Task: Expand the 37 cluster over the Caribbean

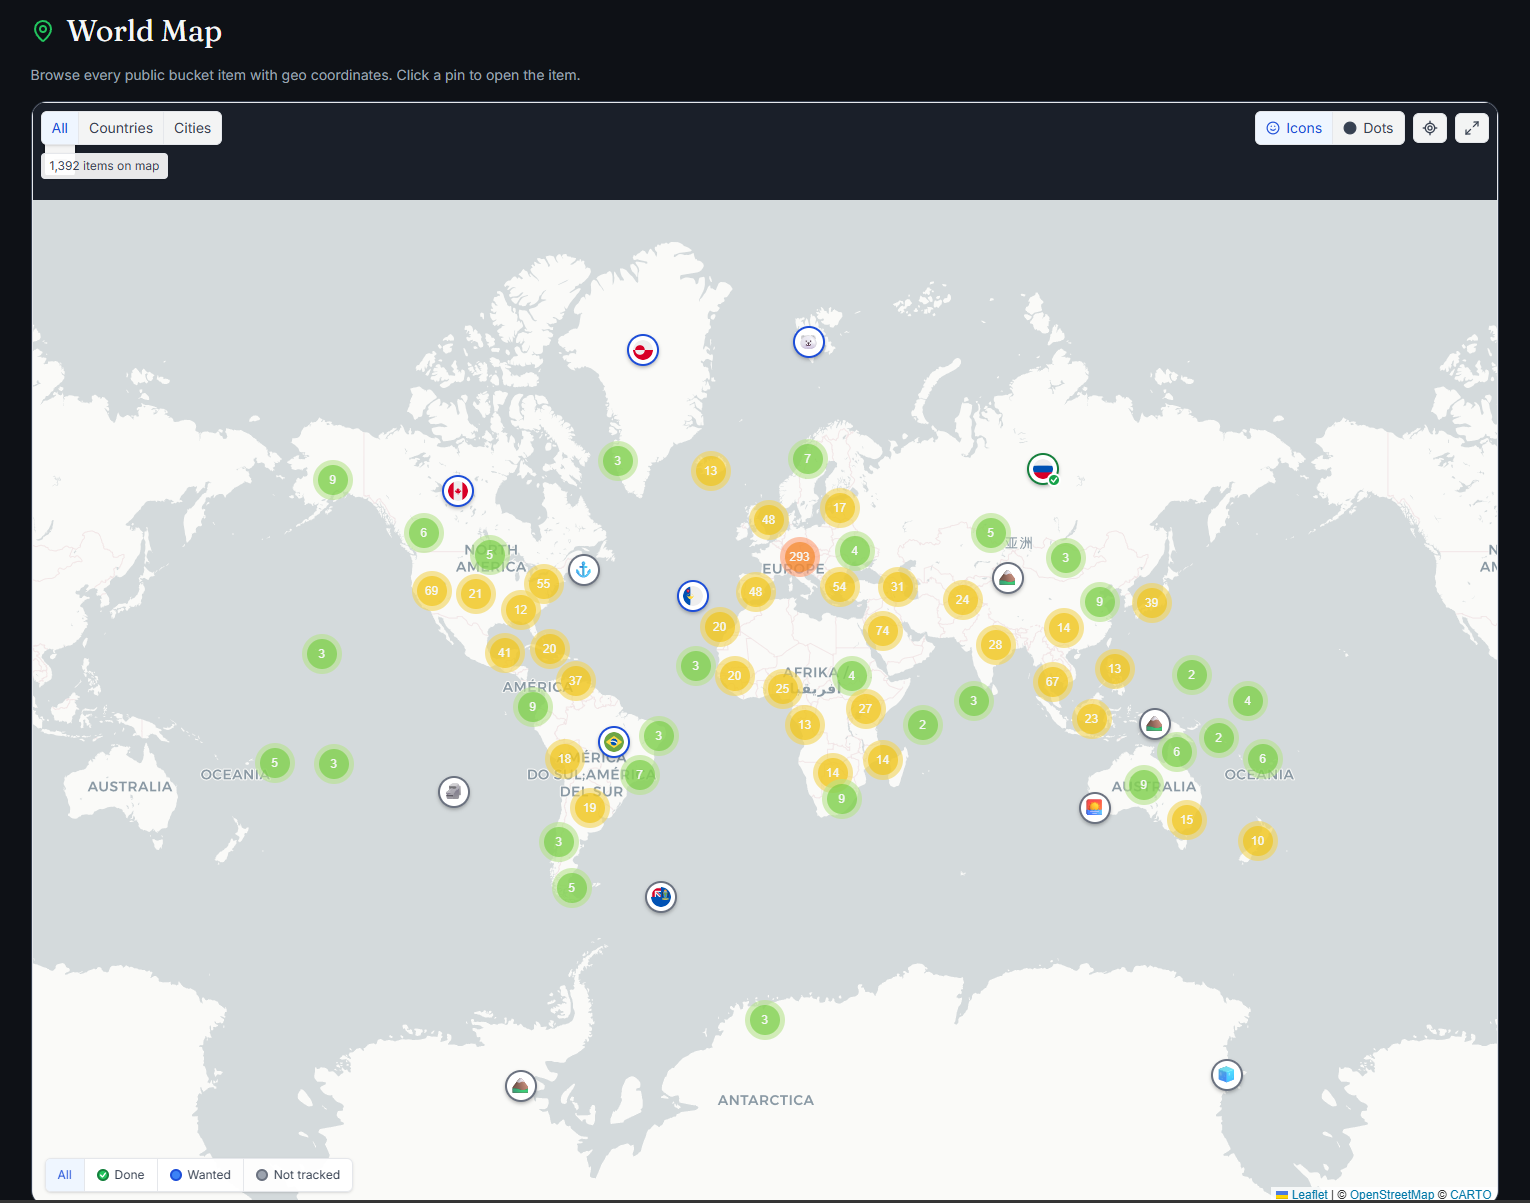Action: 576,681
